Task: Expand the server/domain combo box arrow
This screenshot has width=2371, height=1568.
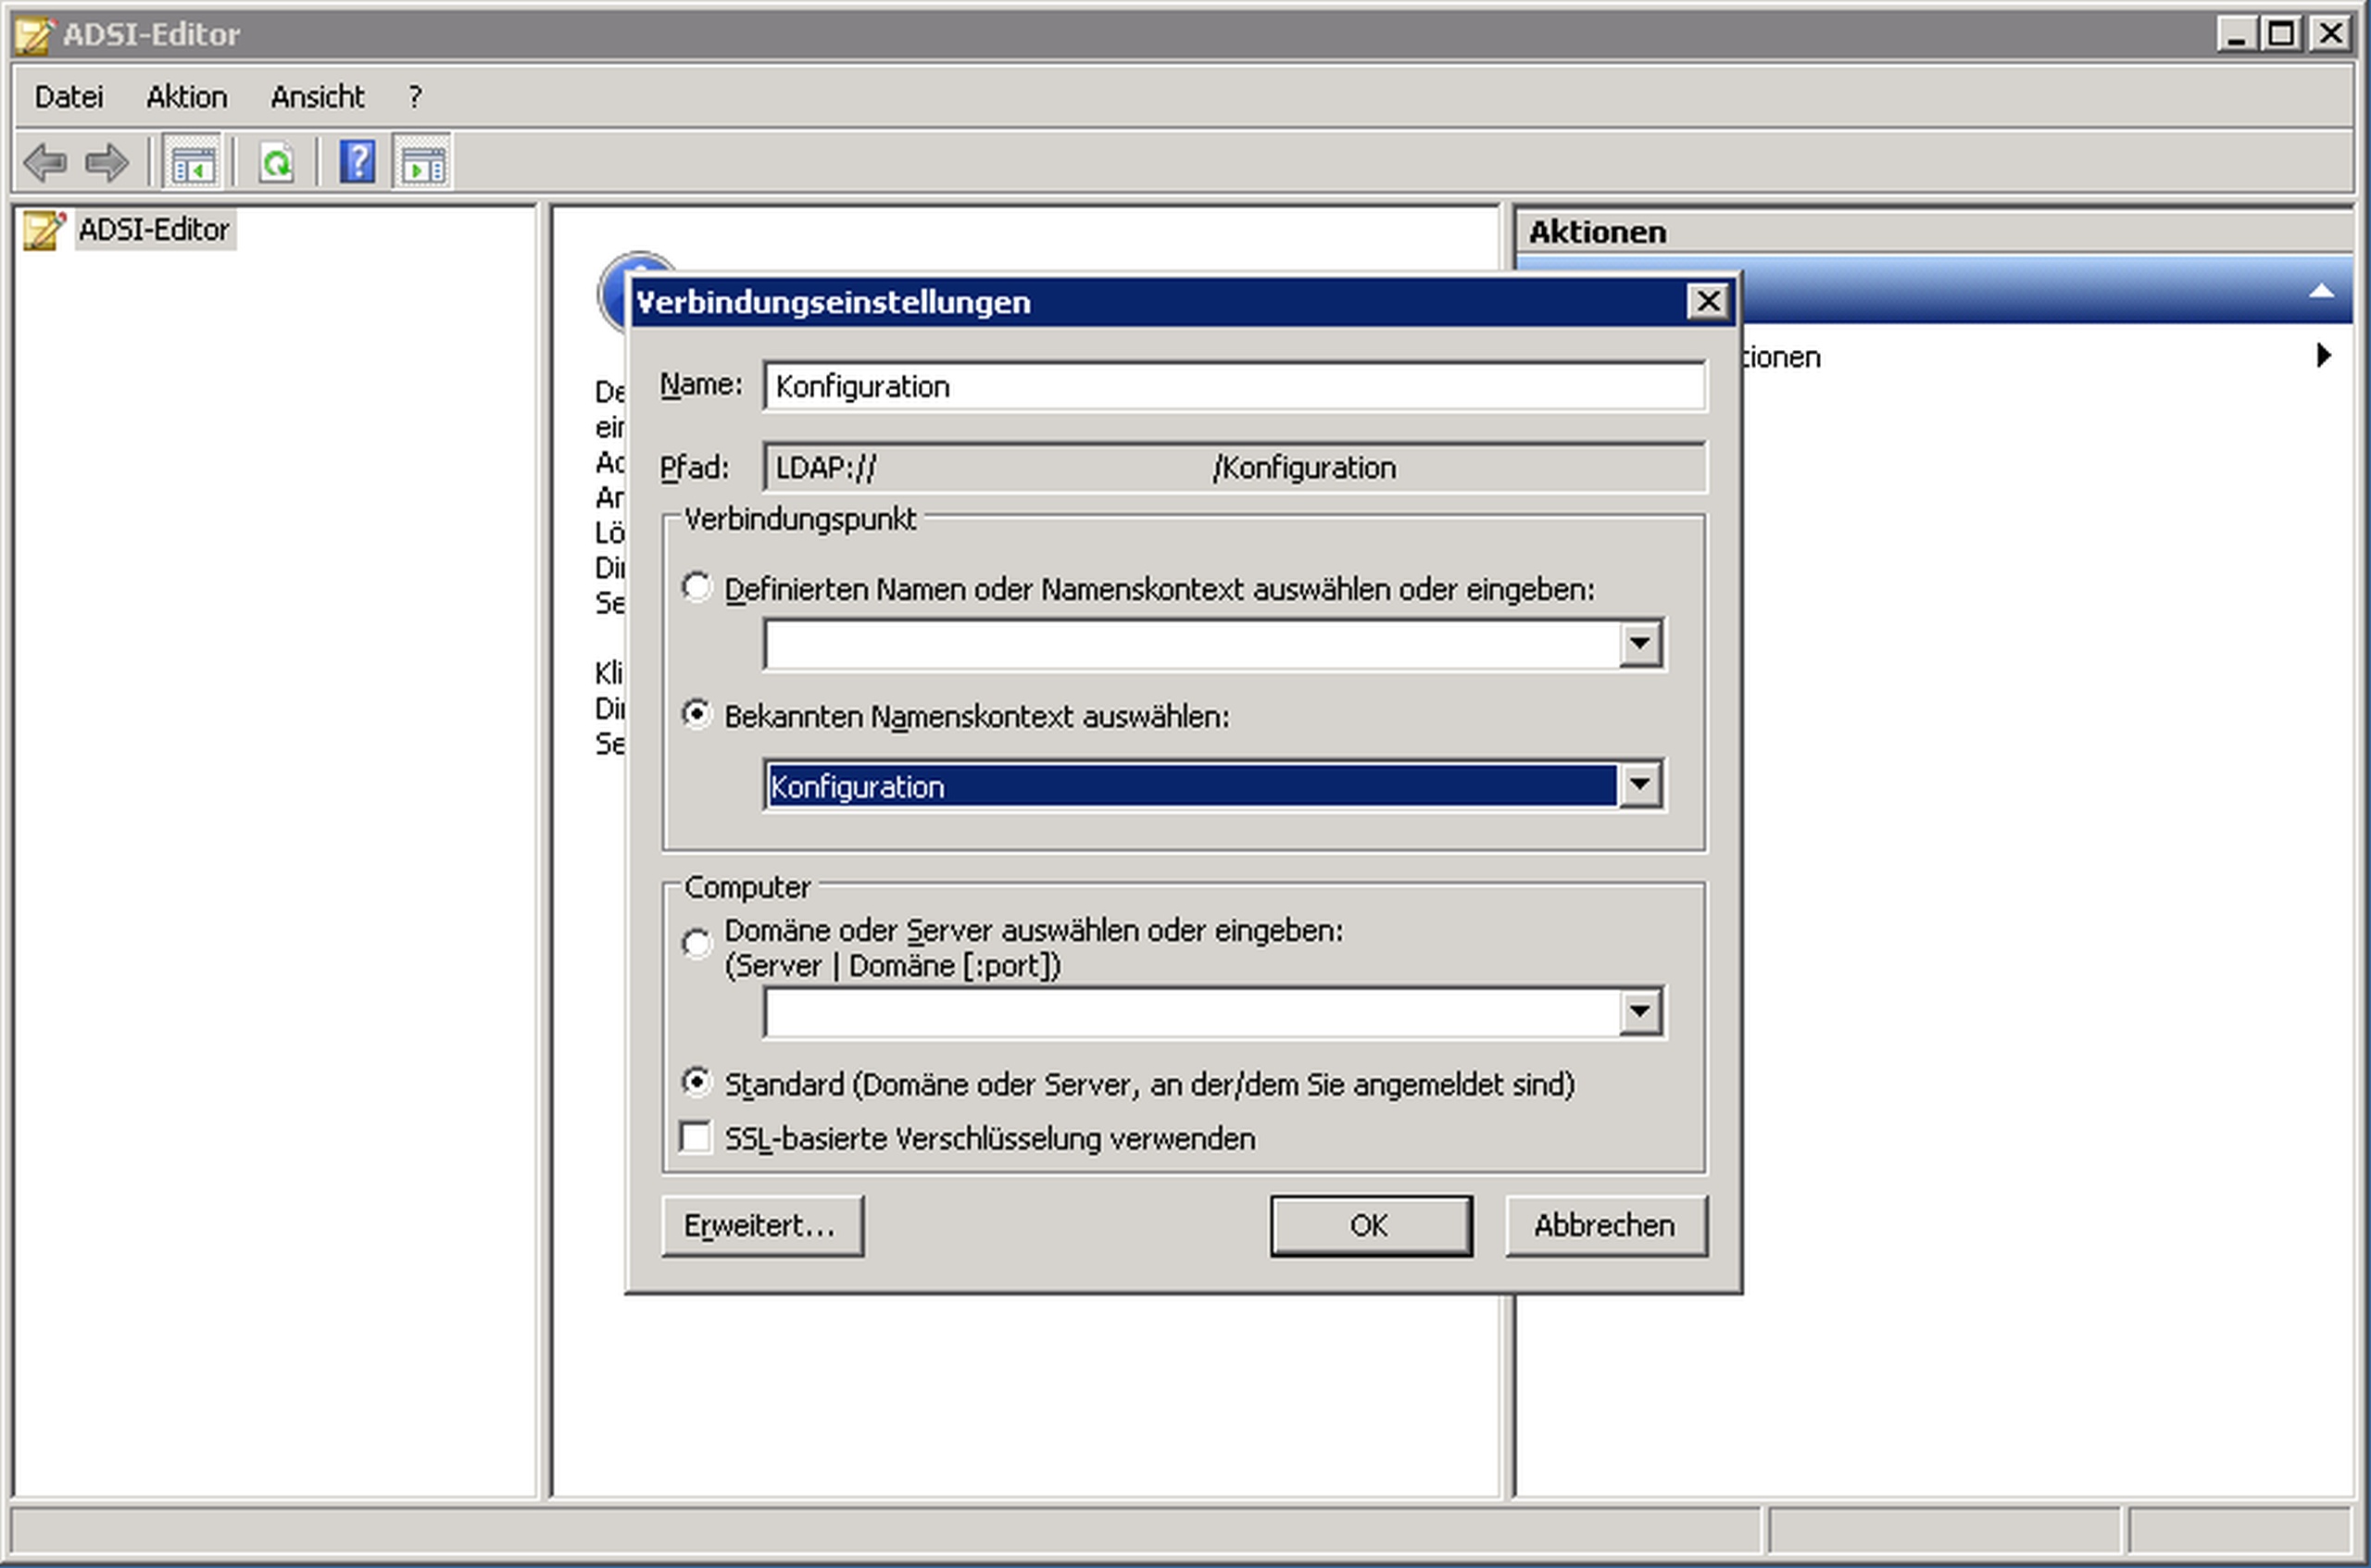Action: pos(1640,1012)
